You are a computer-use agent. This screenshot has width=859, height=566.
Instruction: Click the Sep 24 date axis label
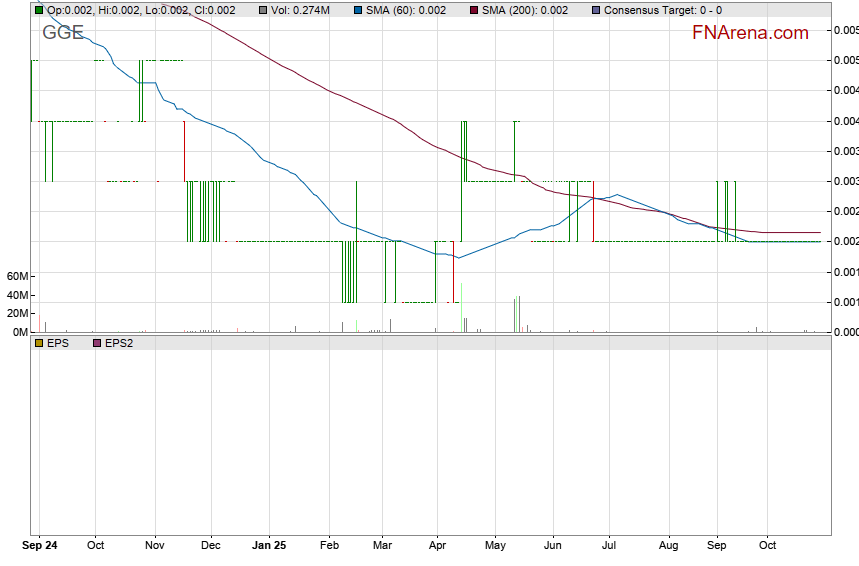[x=39, y=546]
